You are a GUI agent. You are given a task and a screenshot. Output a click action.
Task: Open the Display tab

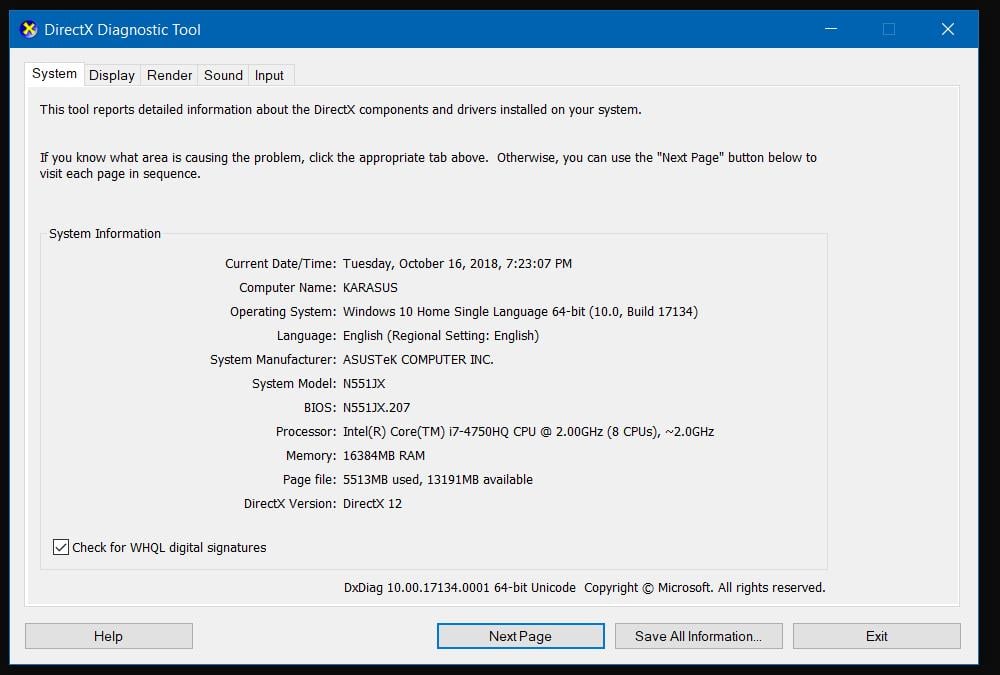(x=112, y=75)
